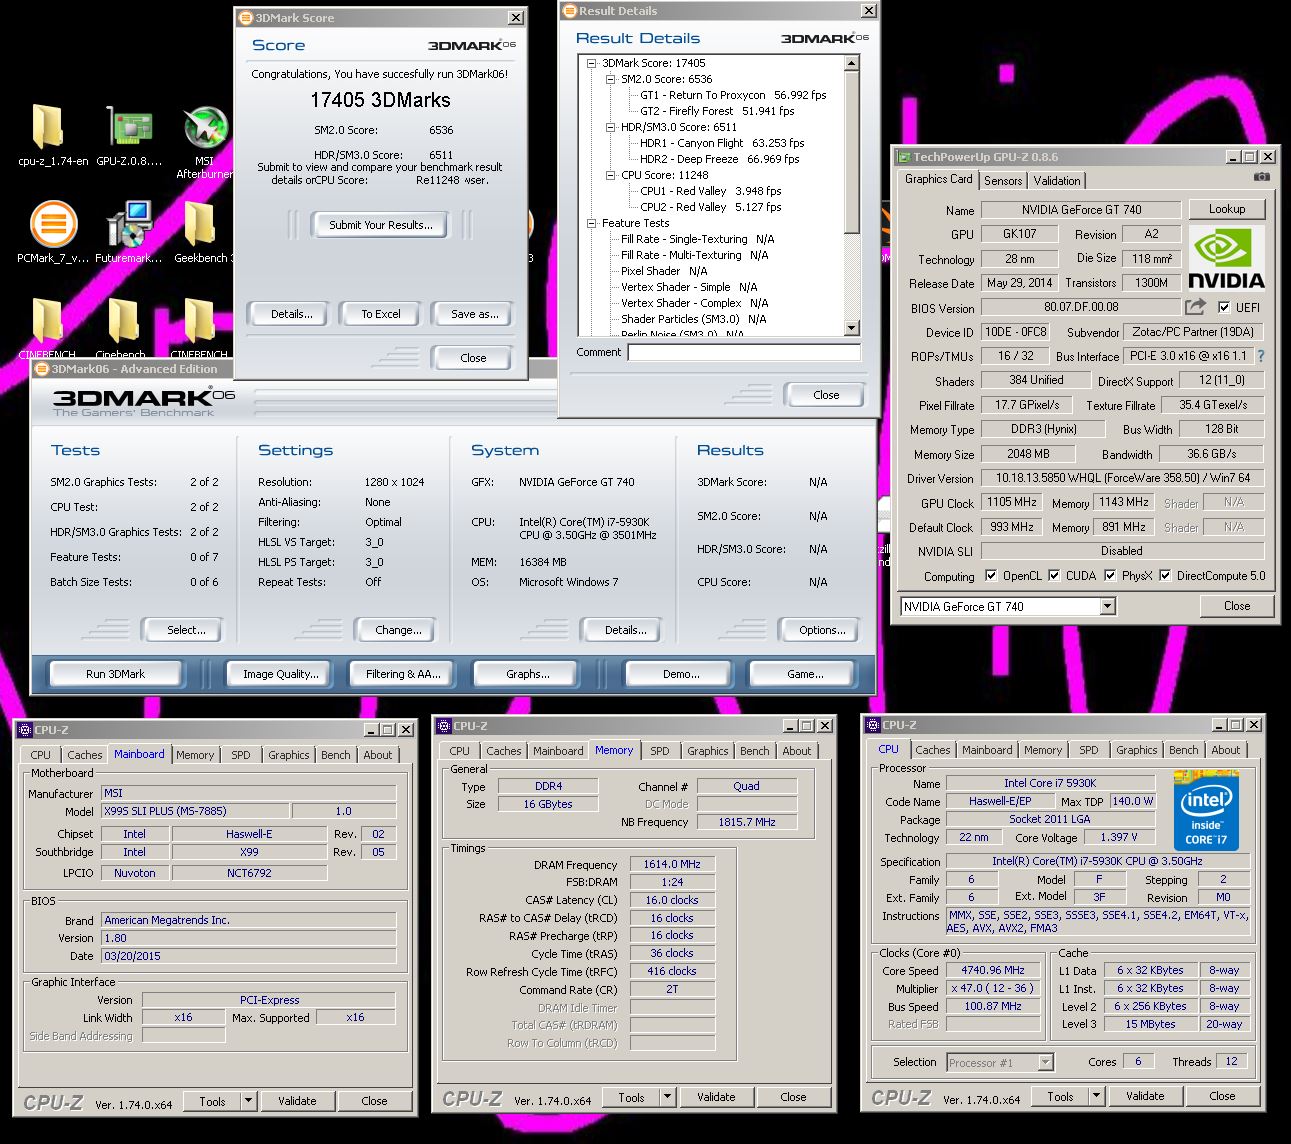Open Tools dropdown arrow in CPU tab CPU-Z

[1096, 1096]
